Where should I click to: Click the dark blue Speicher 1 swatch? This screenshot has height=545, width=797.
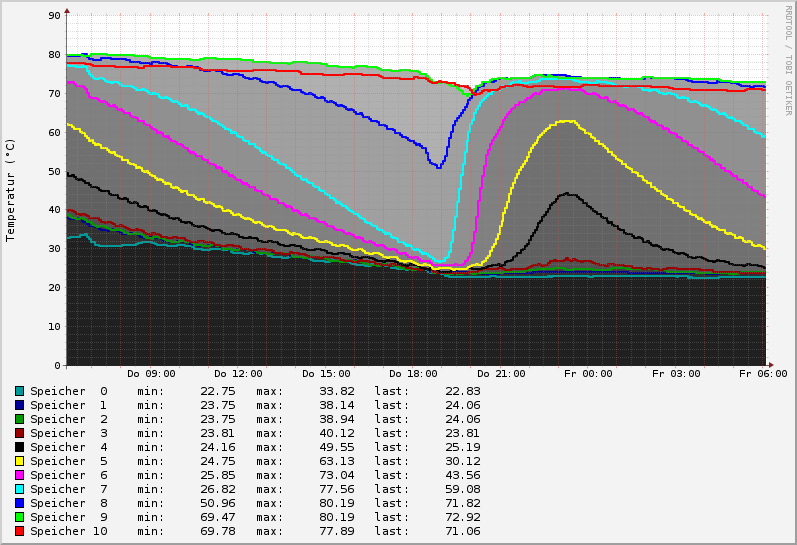tap(19, 405)
